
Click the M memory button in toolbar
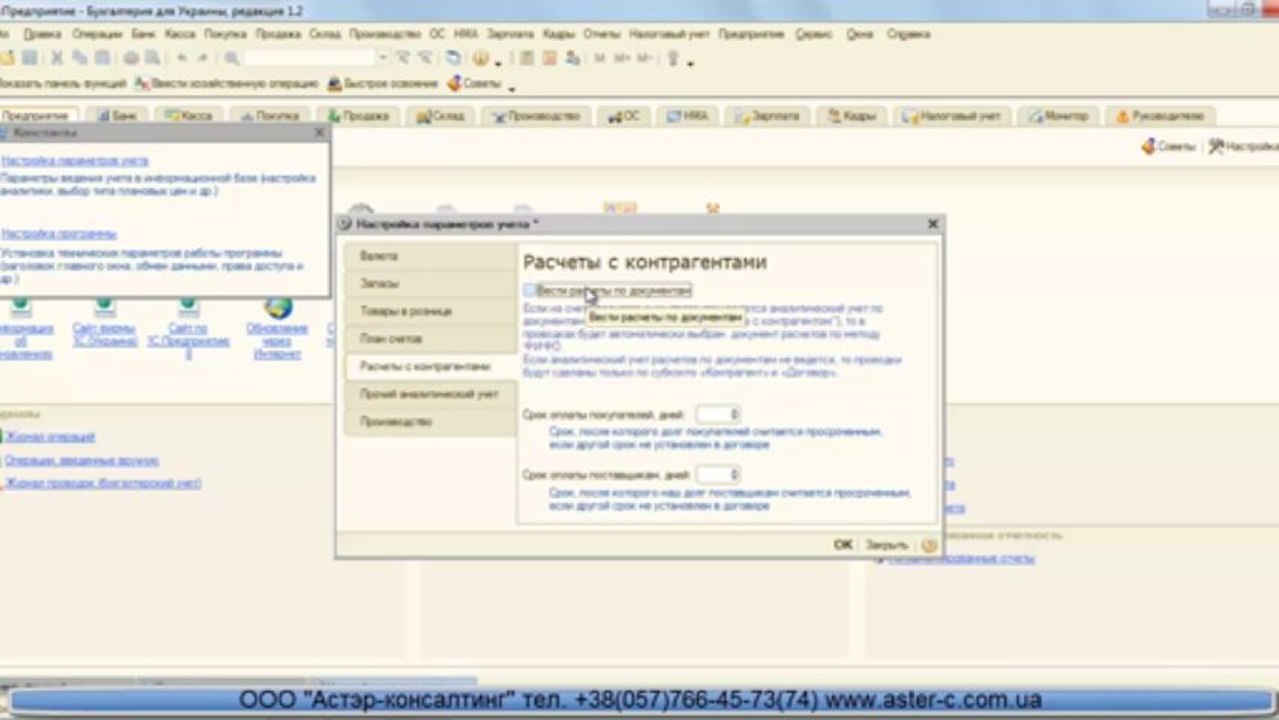click(x=600, y=58)
